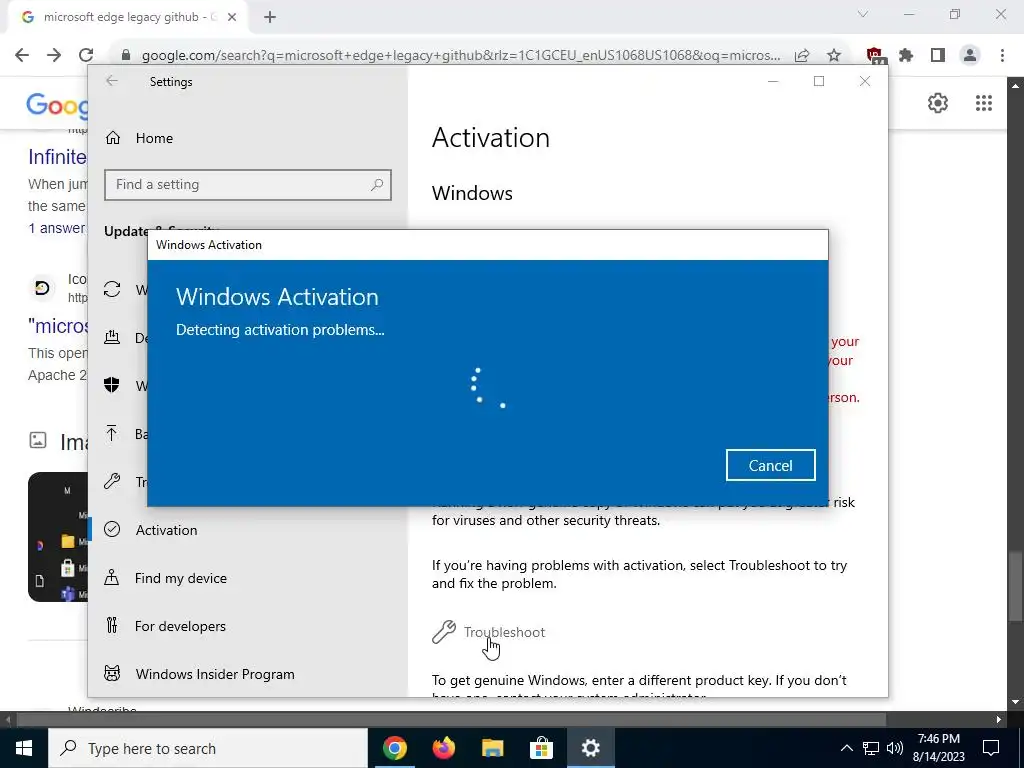1024x768 pixels.
Task: Close the microsoft edge legacy github tab
Action: pyautogui.click(x=232, y=17)
